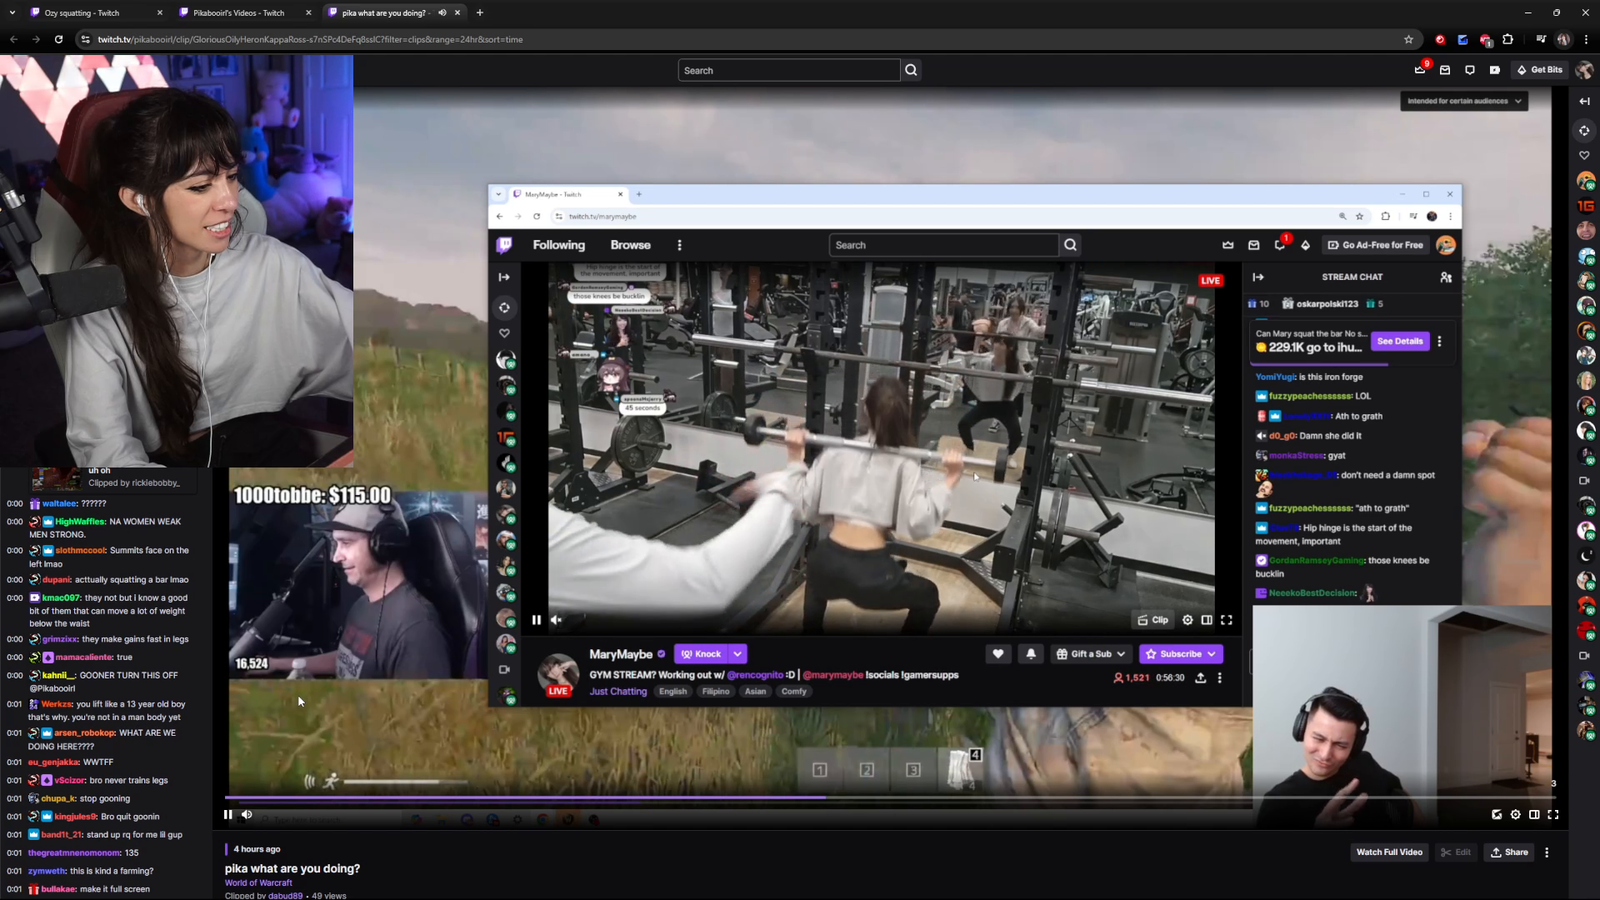Click Just Chatting category link
This screenshot has height=900, width=1600.
pos(618,691)
